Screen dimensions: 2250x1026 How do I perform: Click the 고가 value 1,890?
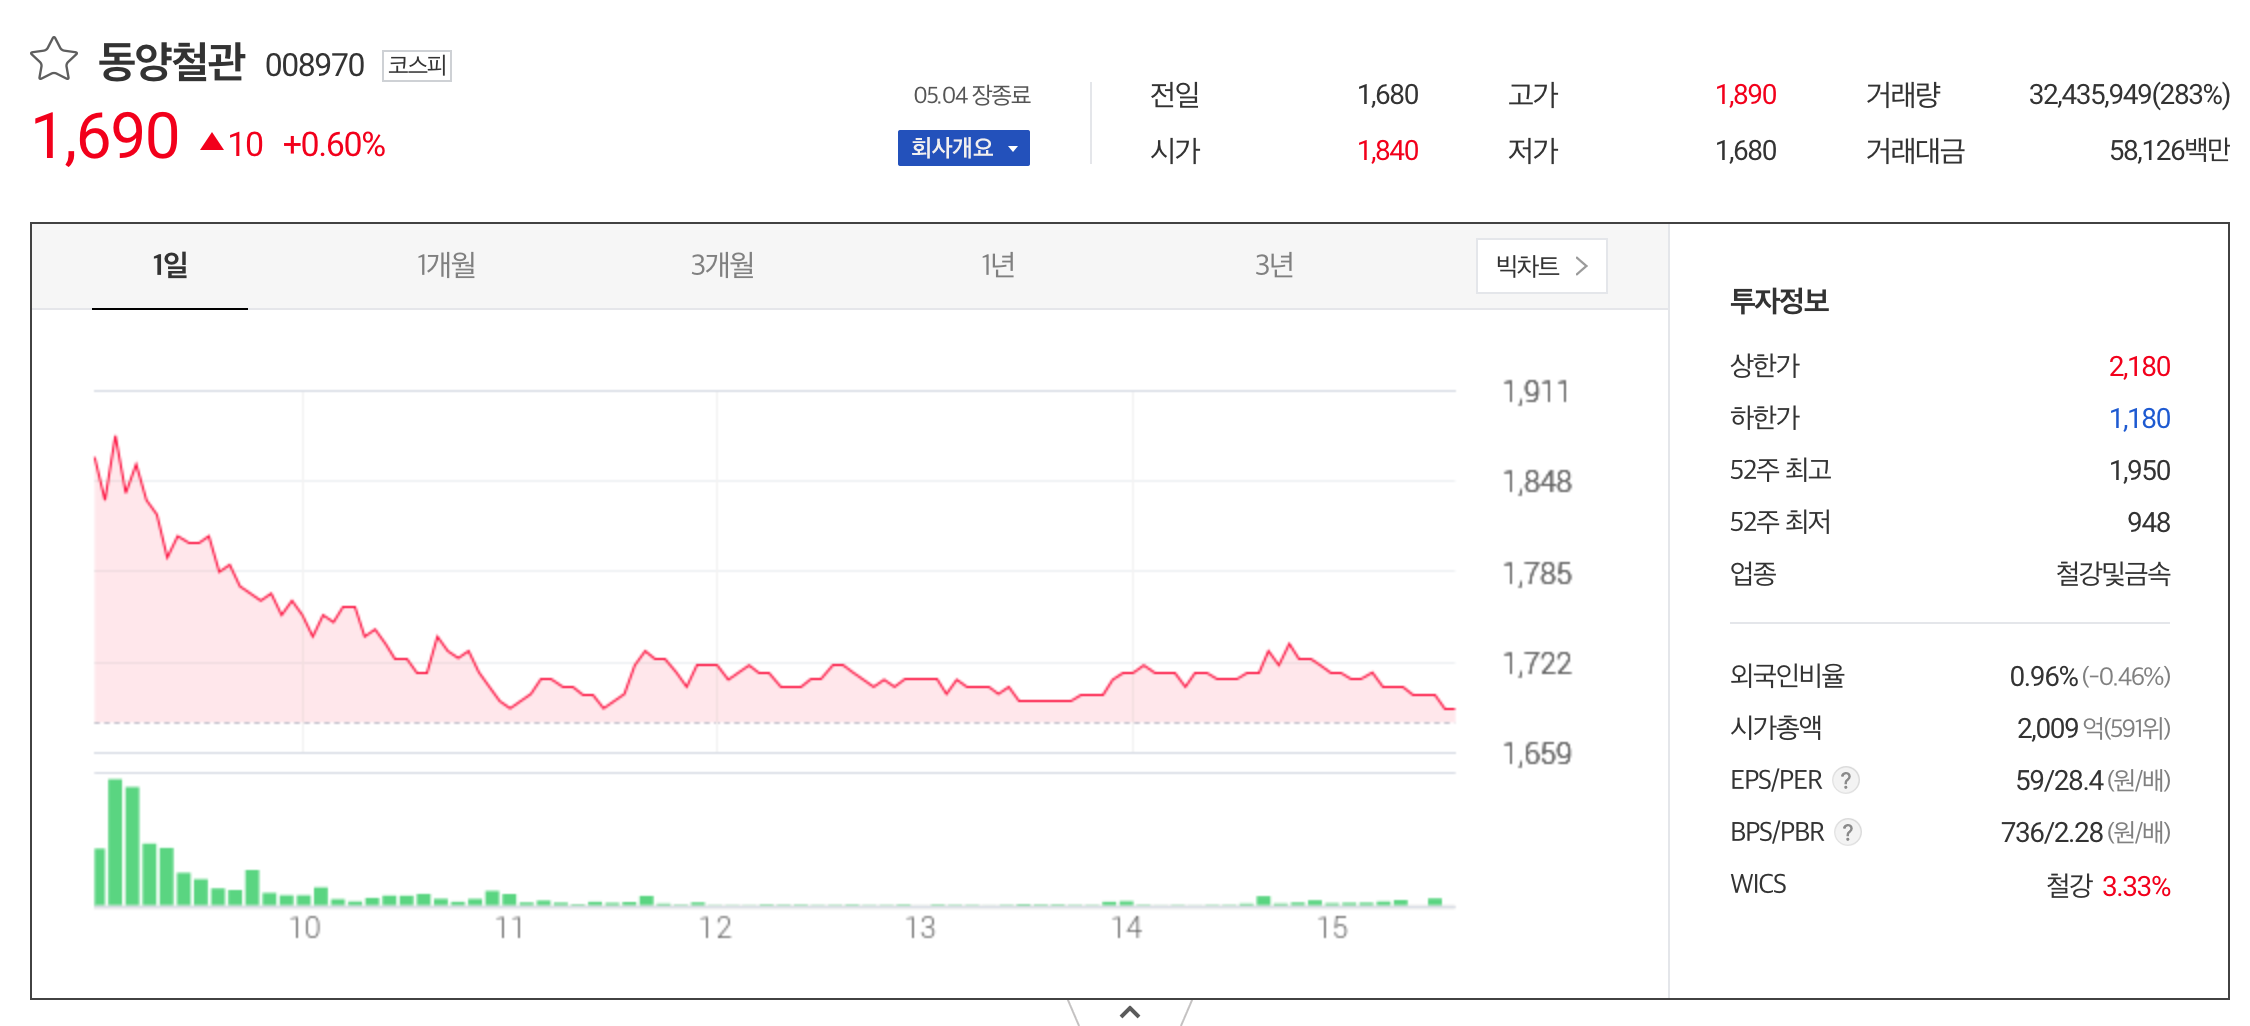tap(1746, 95)
